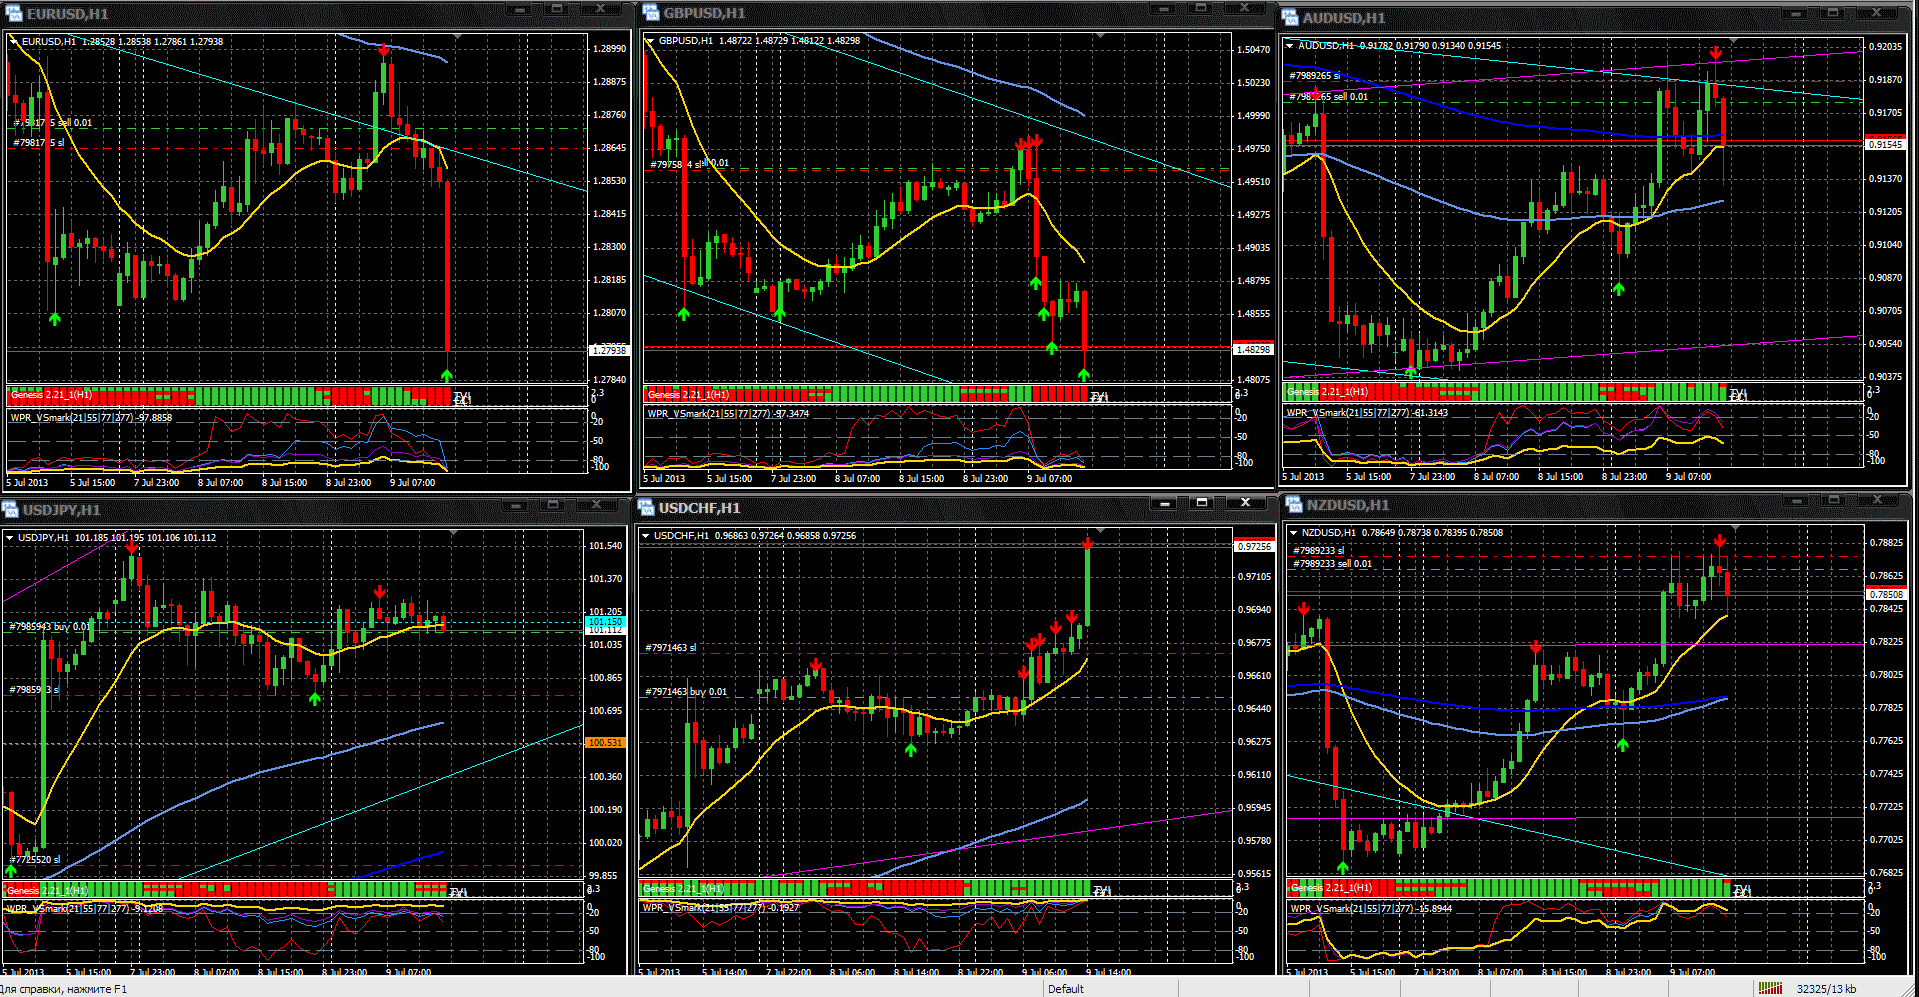Expand the NZDUSD,H1 chart dropdown triangle

1293,532
